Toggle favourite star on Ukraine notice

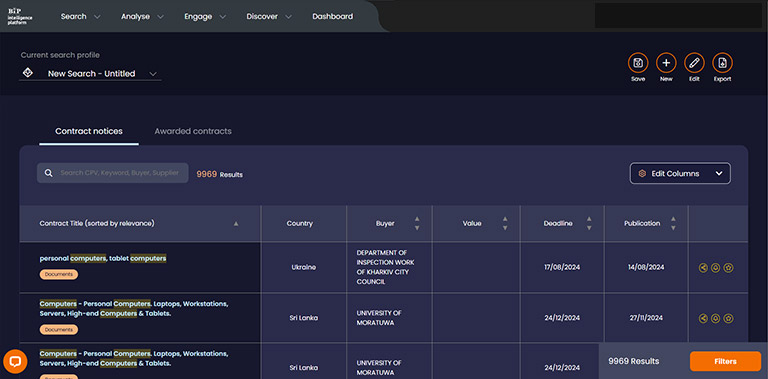coord(728,268)
